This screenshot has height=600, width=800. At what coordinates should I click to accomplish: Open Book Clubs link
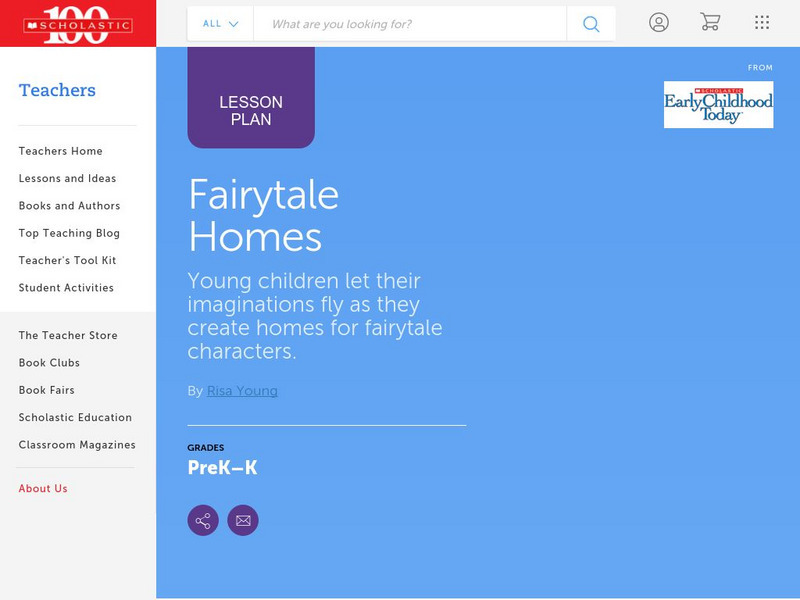tap(49, 363)
